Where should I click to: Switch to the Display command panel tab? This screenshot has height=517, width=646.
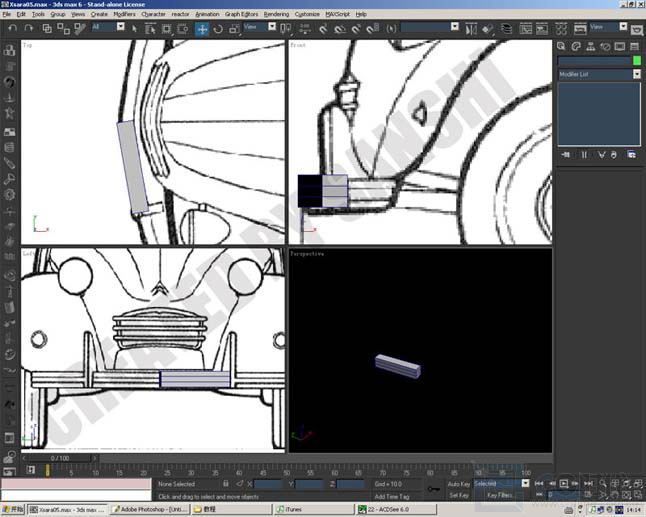(x=620, y=46)
